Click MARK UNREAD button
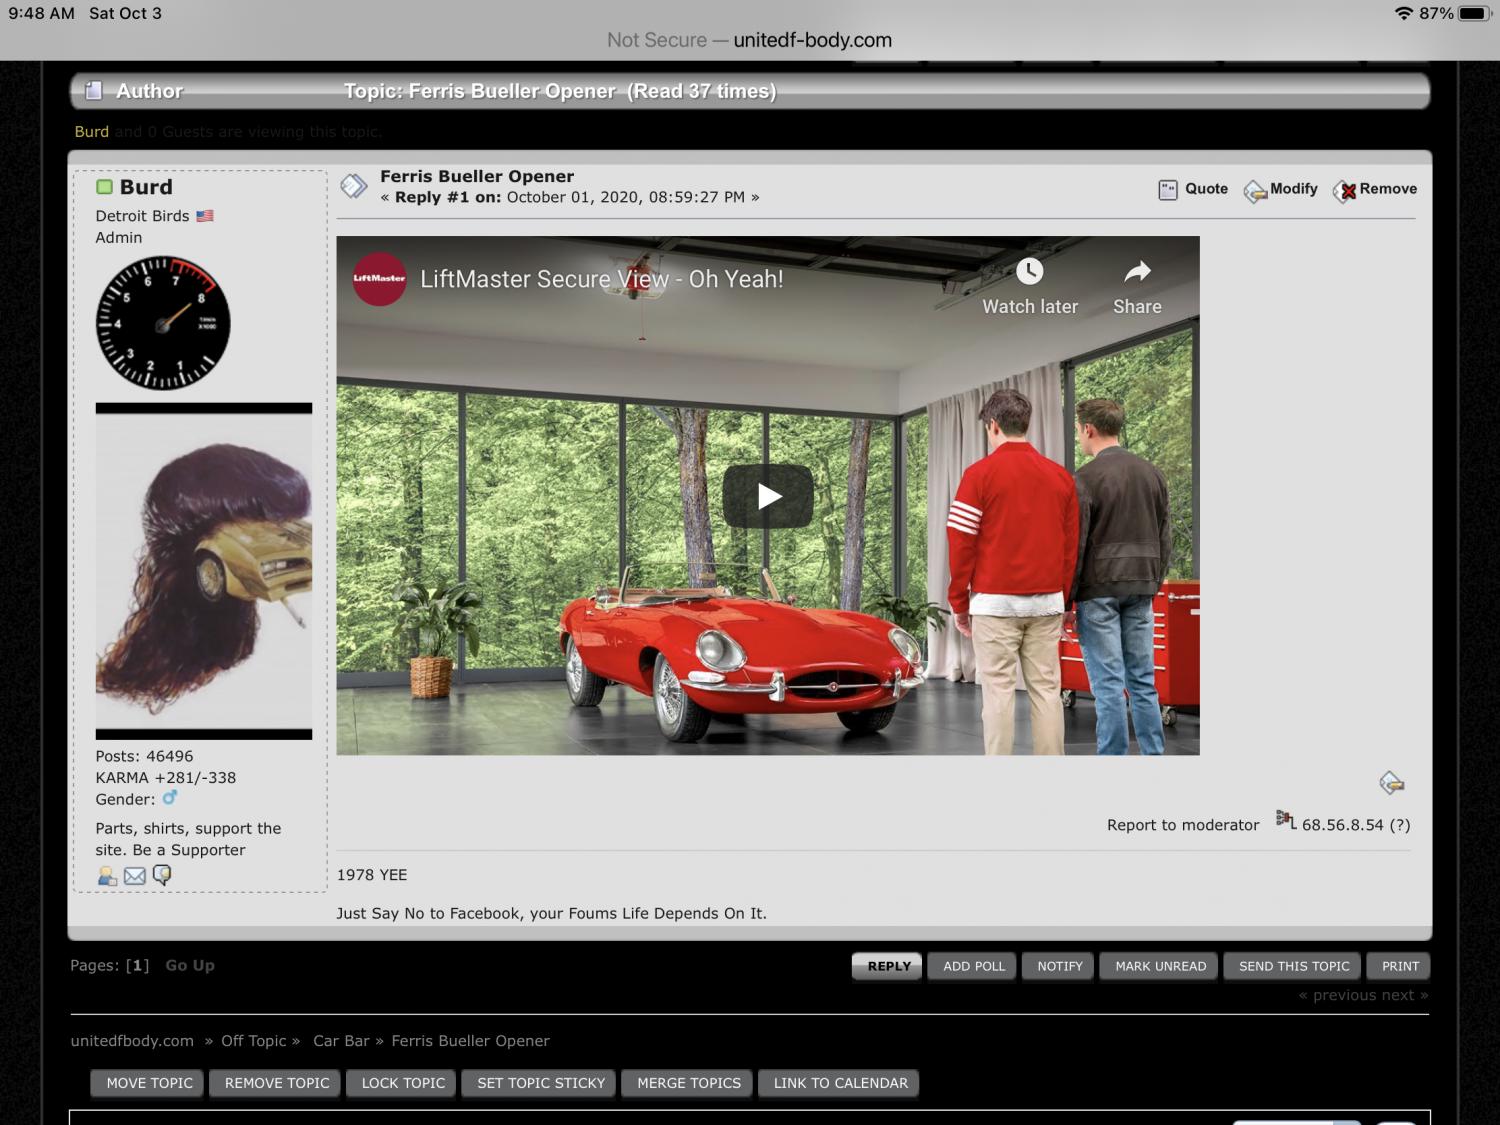 [x=1160, y=966]
